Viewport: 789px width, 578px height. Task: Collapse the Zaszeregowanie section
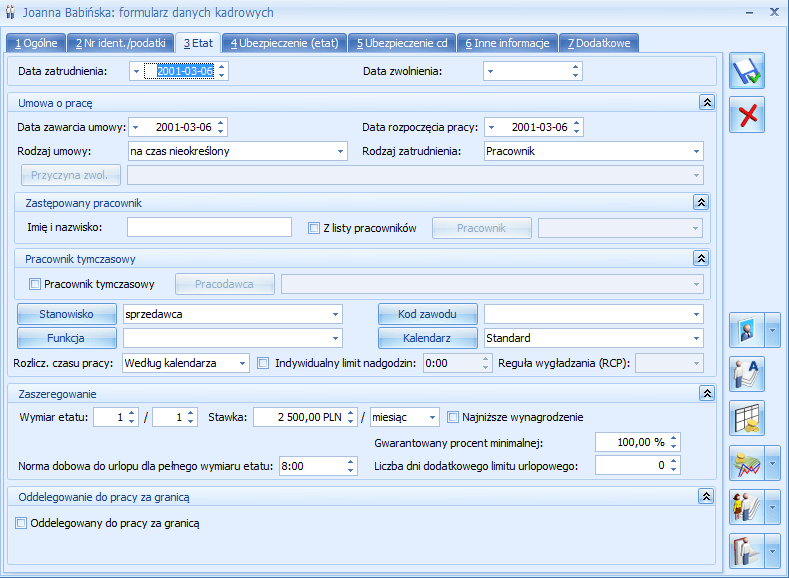click(x=707, y=393)
